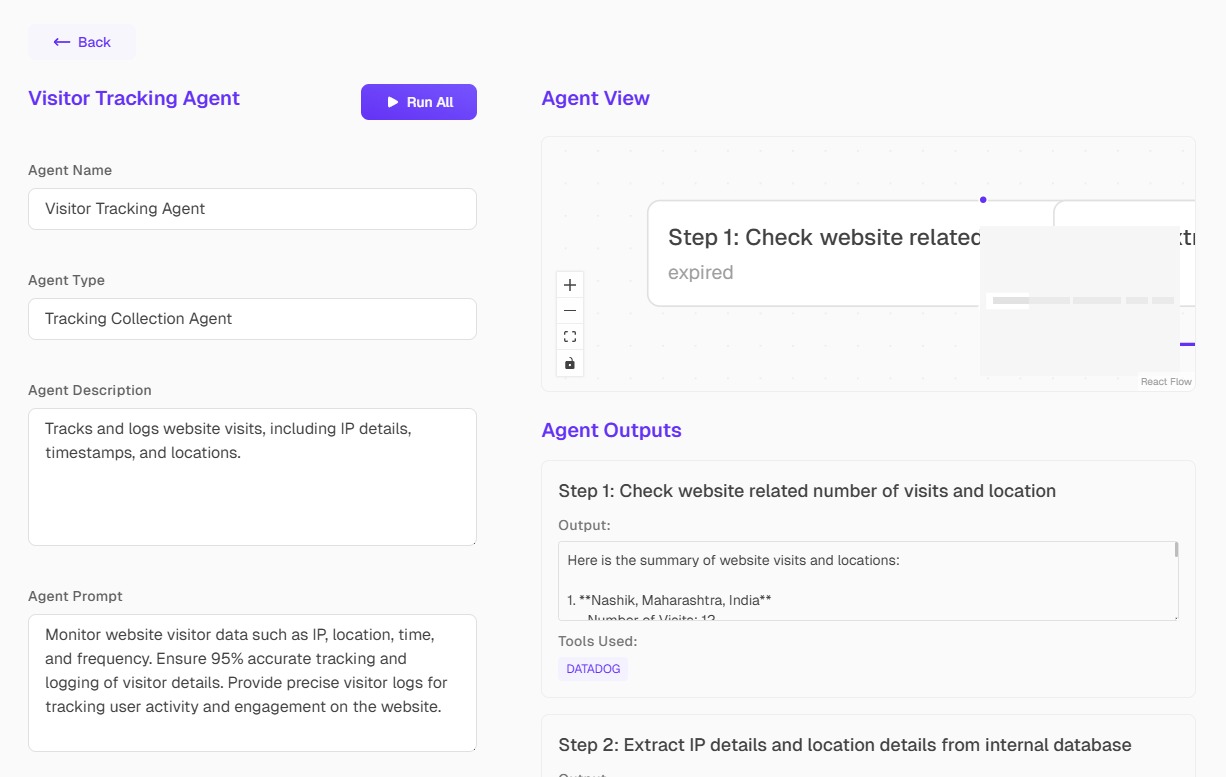The height and width of the screenshot is (777, 1226).
Task: Click the Agent Prompt text area
Action: click(252, 683)
